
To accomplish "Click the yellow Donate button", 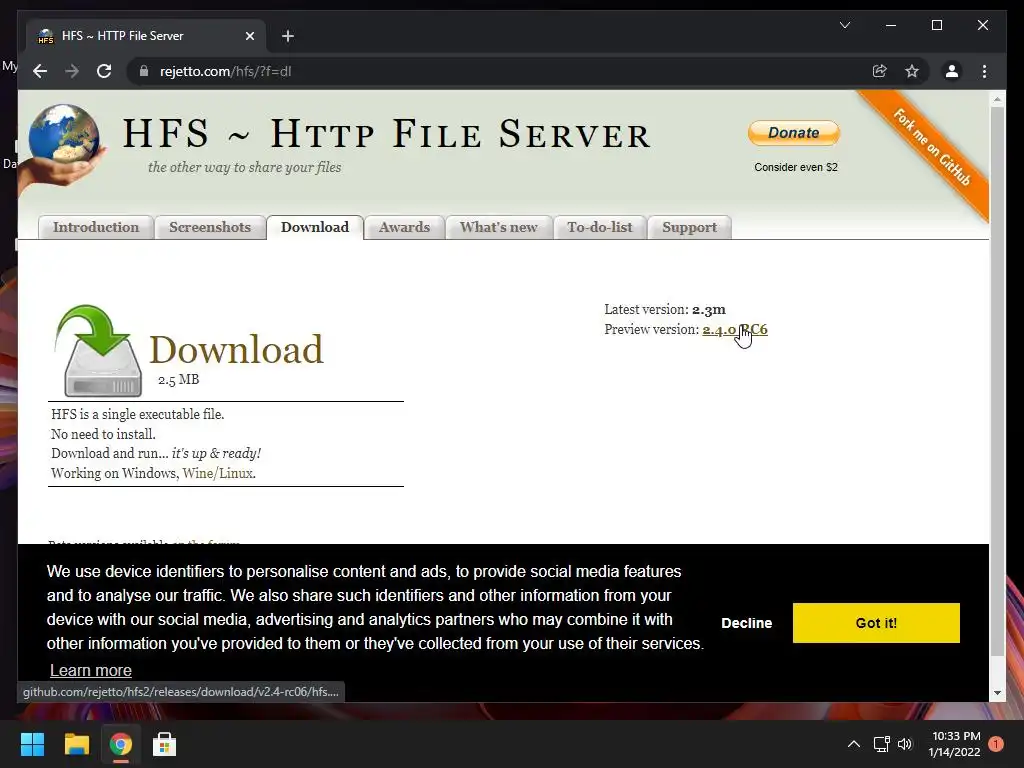I will (793, 133).
